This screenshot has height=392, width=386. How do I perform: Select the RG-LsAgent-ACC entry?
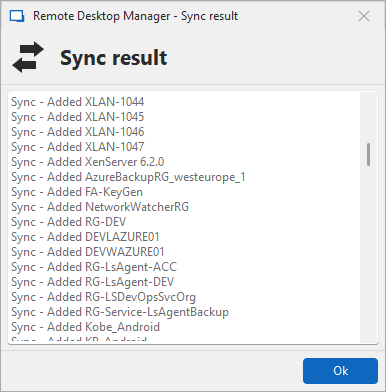(x=94, y=267)
